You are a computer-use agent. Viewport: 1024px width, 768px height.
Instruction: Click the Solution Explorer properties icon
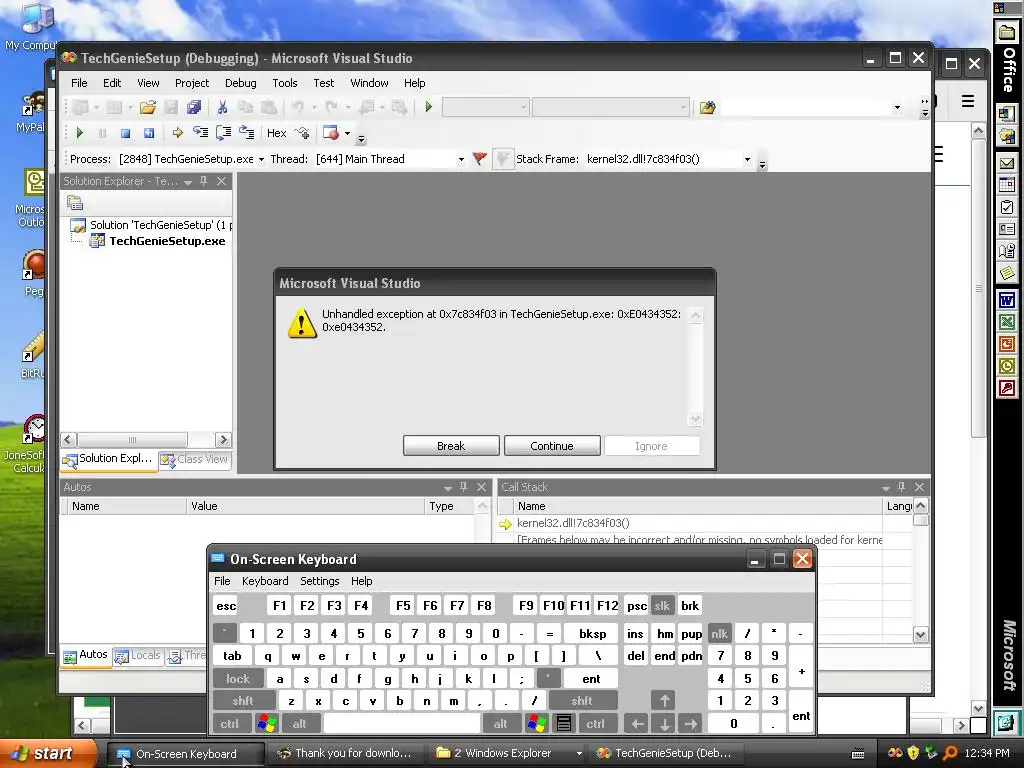[74, 203]
